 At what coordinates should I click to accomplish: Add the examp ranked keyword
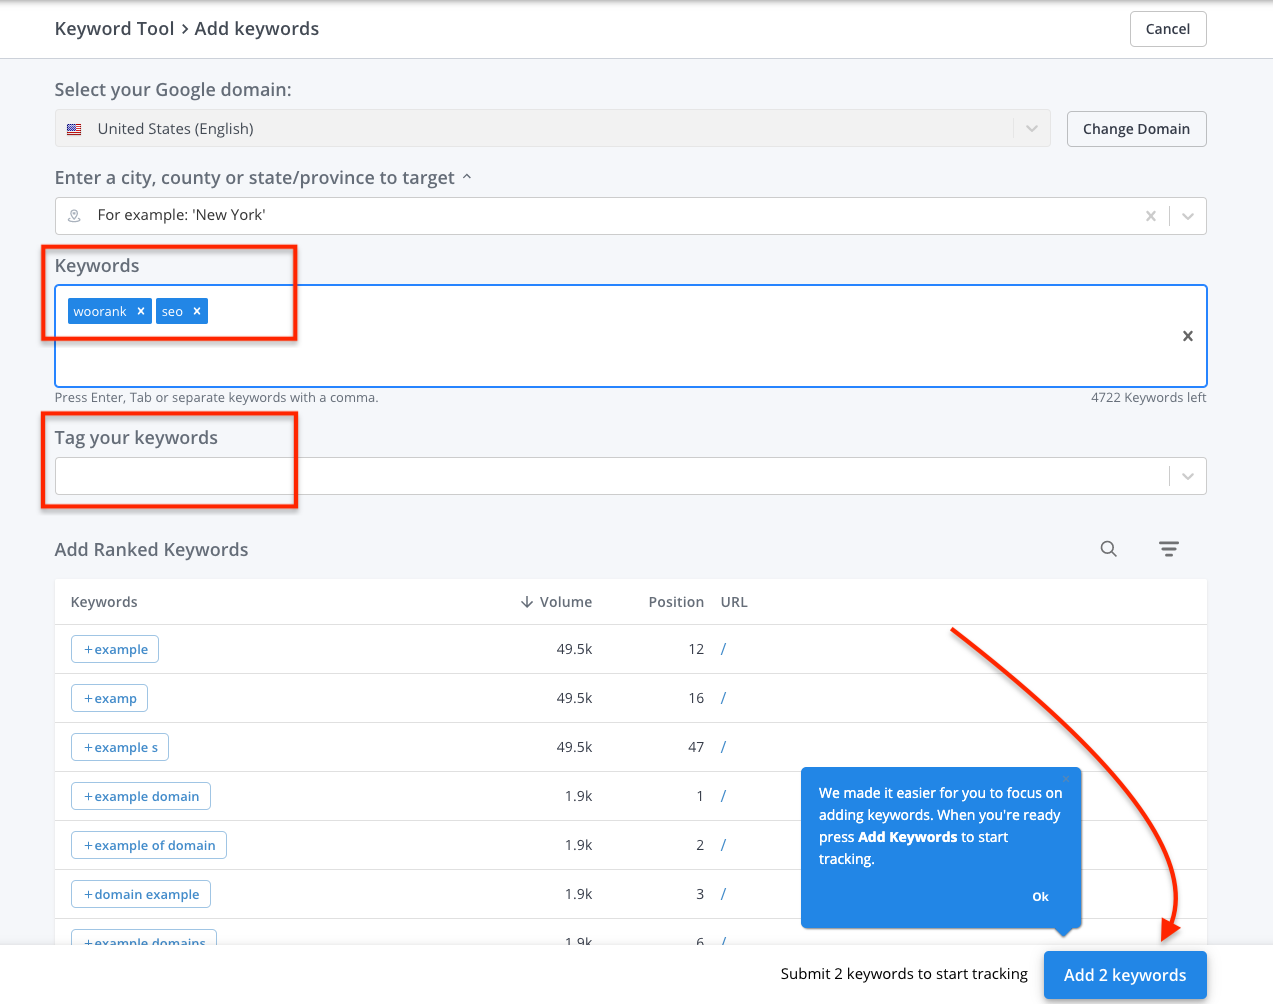click(109, 698)
